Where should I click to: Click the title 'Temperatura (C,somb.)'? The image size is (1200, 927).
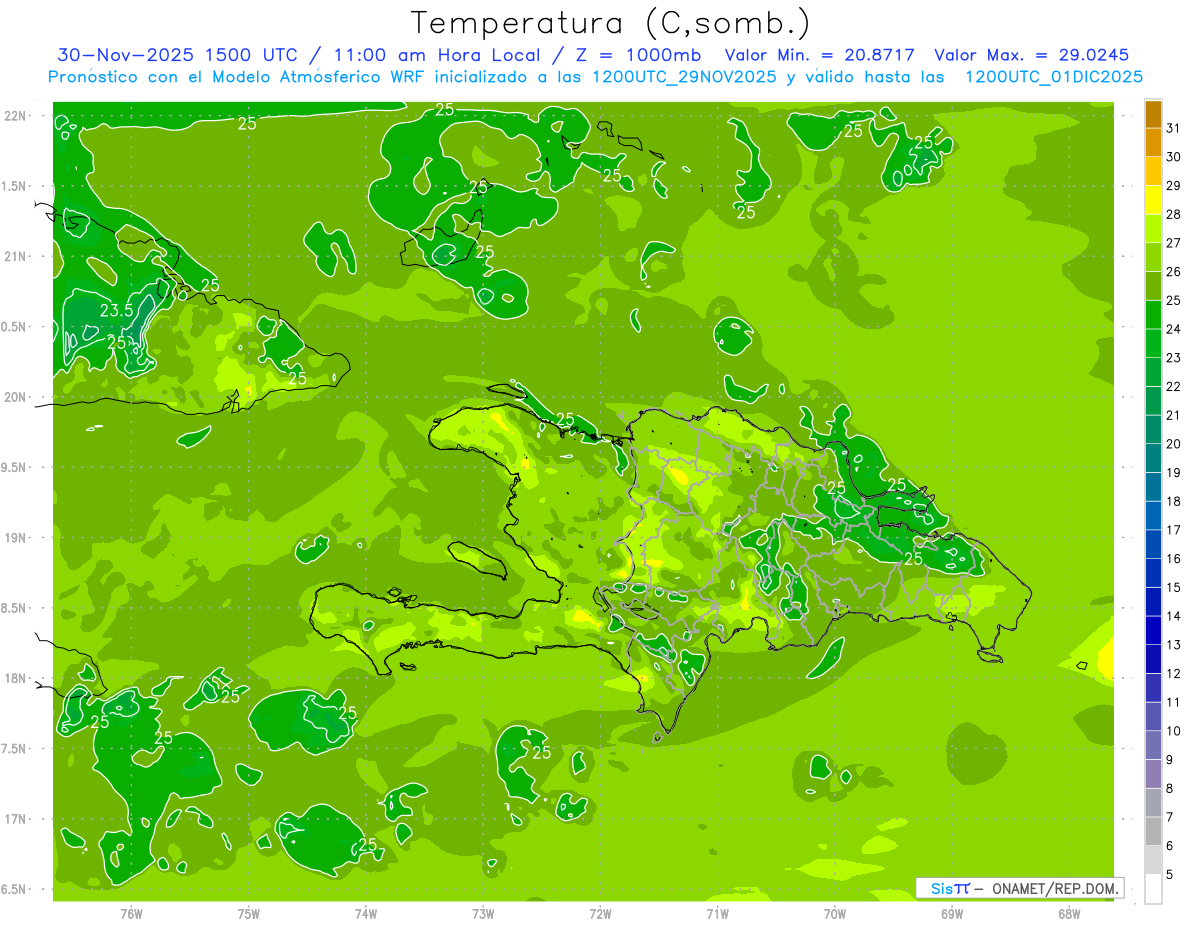(611, 23)
